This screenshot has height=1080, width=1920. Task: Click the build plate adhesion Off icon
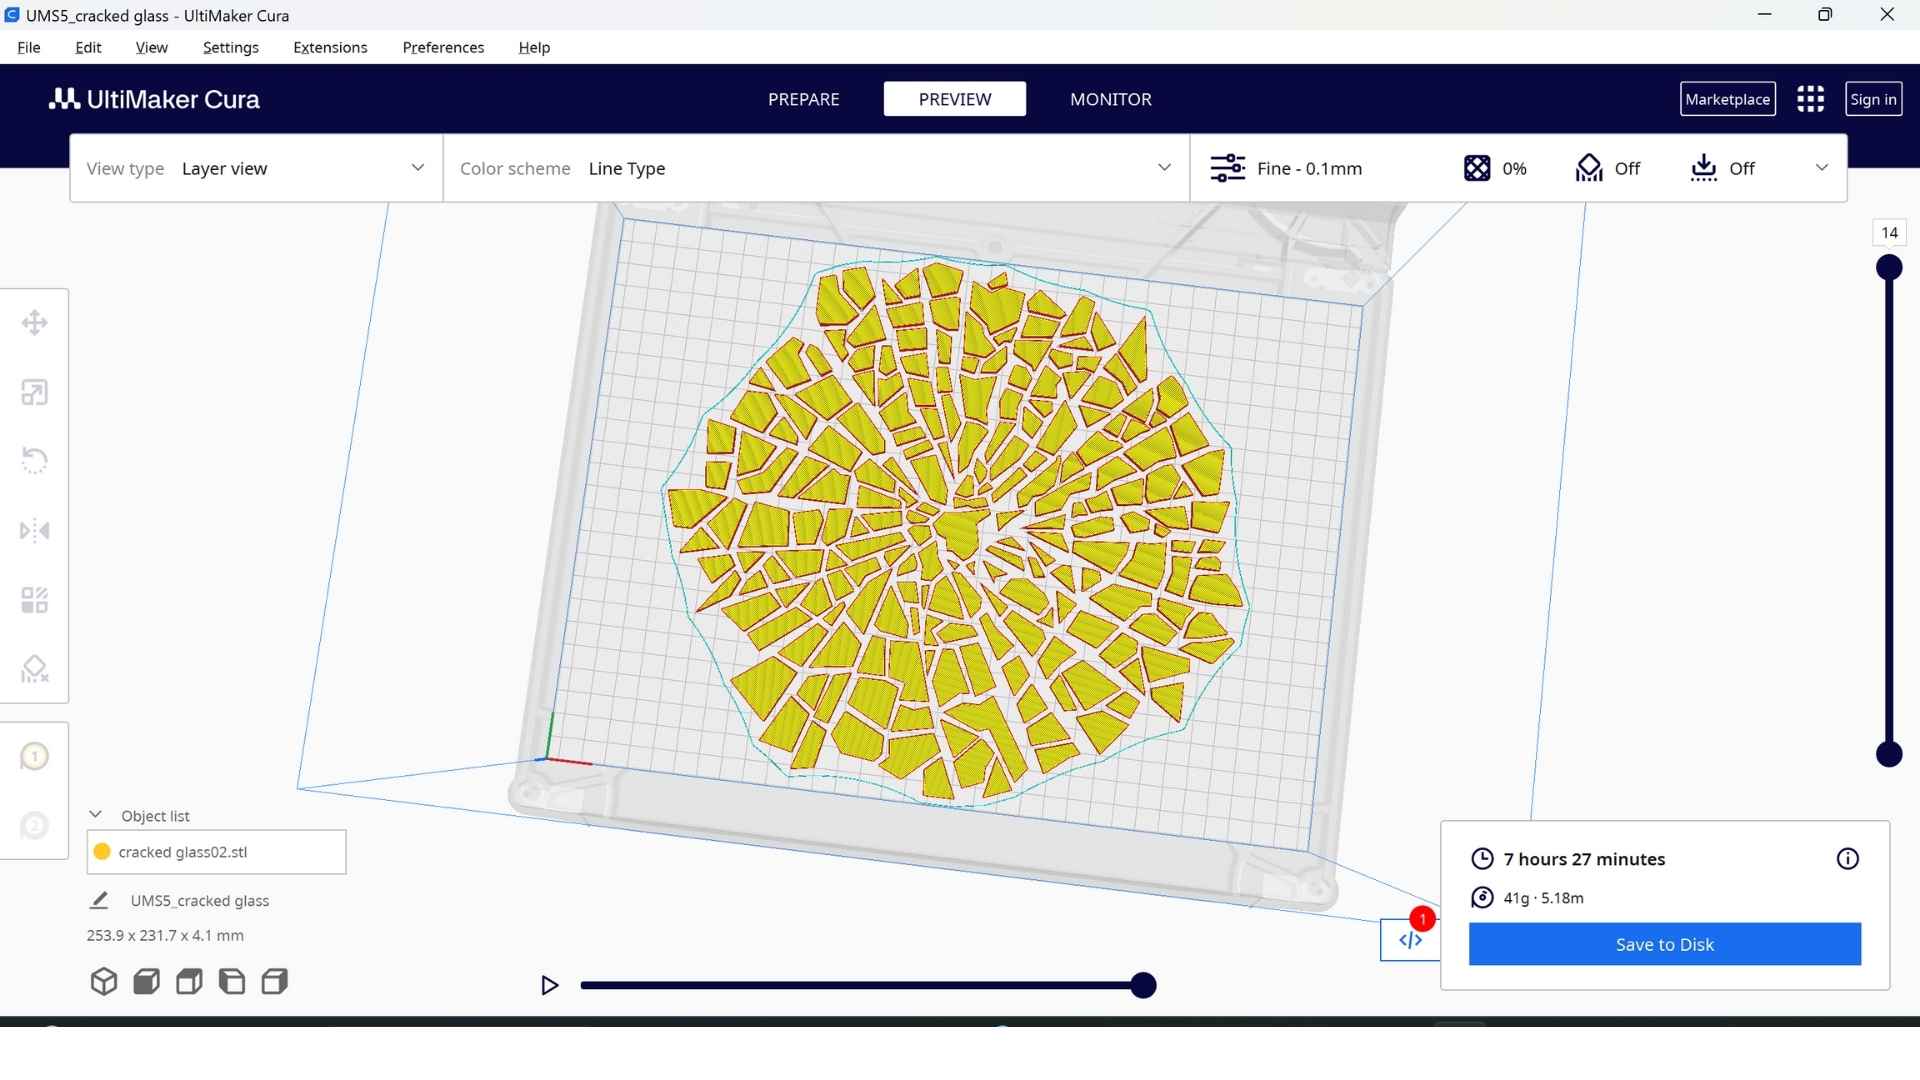click(x=1704, y=168)
